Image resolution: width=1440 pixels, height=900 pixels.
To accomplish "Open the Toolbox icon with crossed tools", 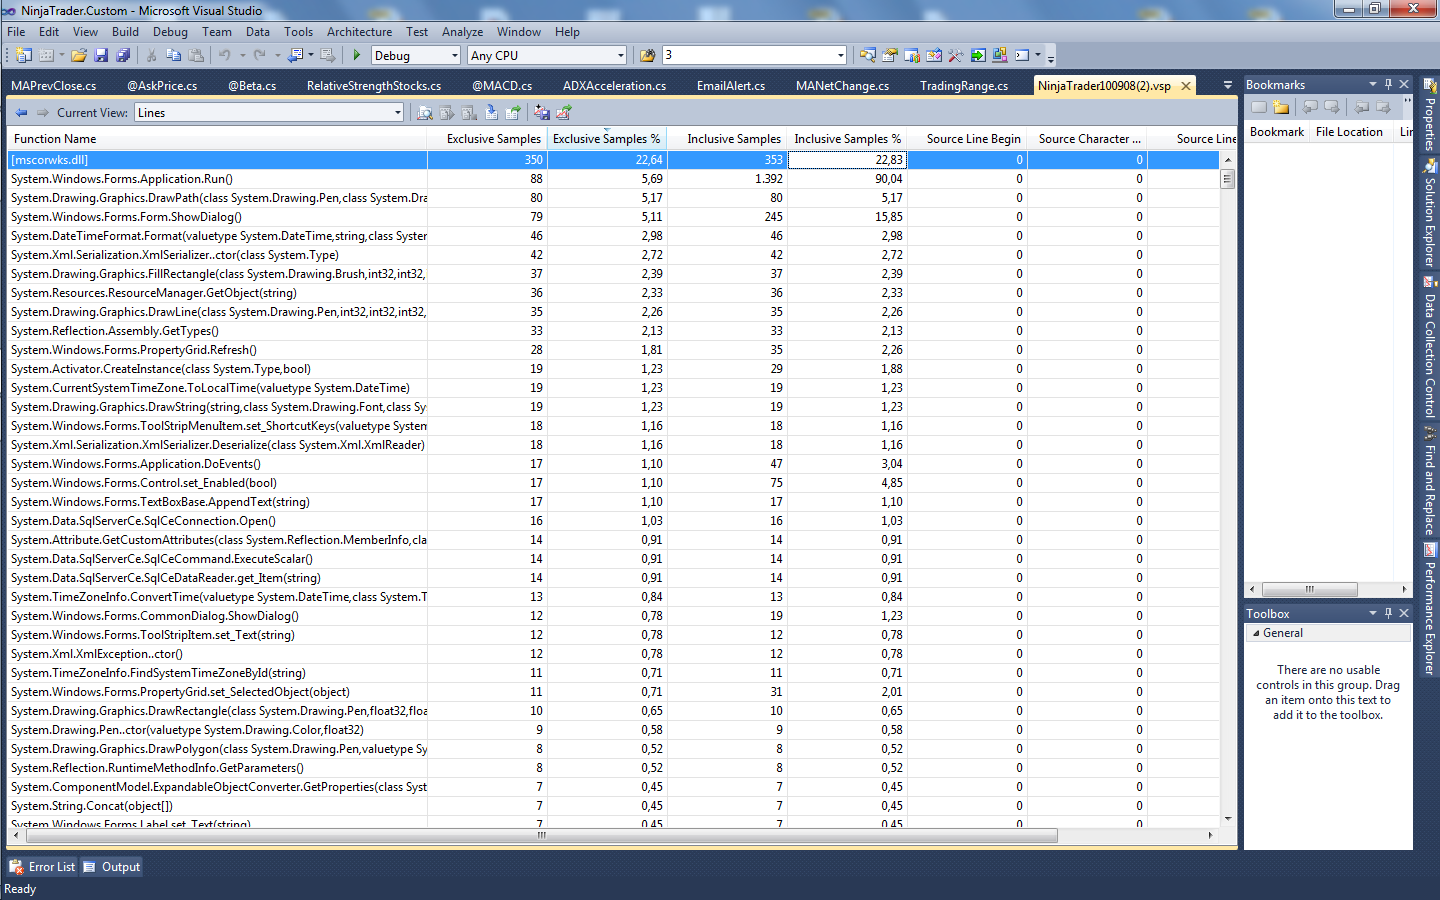I will [955, 56].
